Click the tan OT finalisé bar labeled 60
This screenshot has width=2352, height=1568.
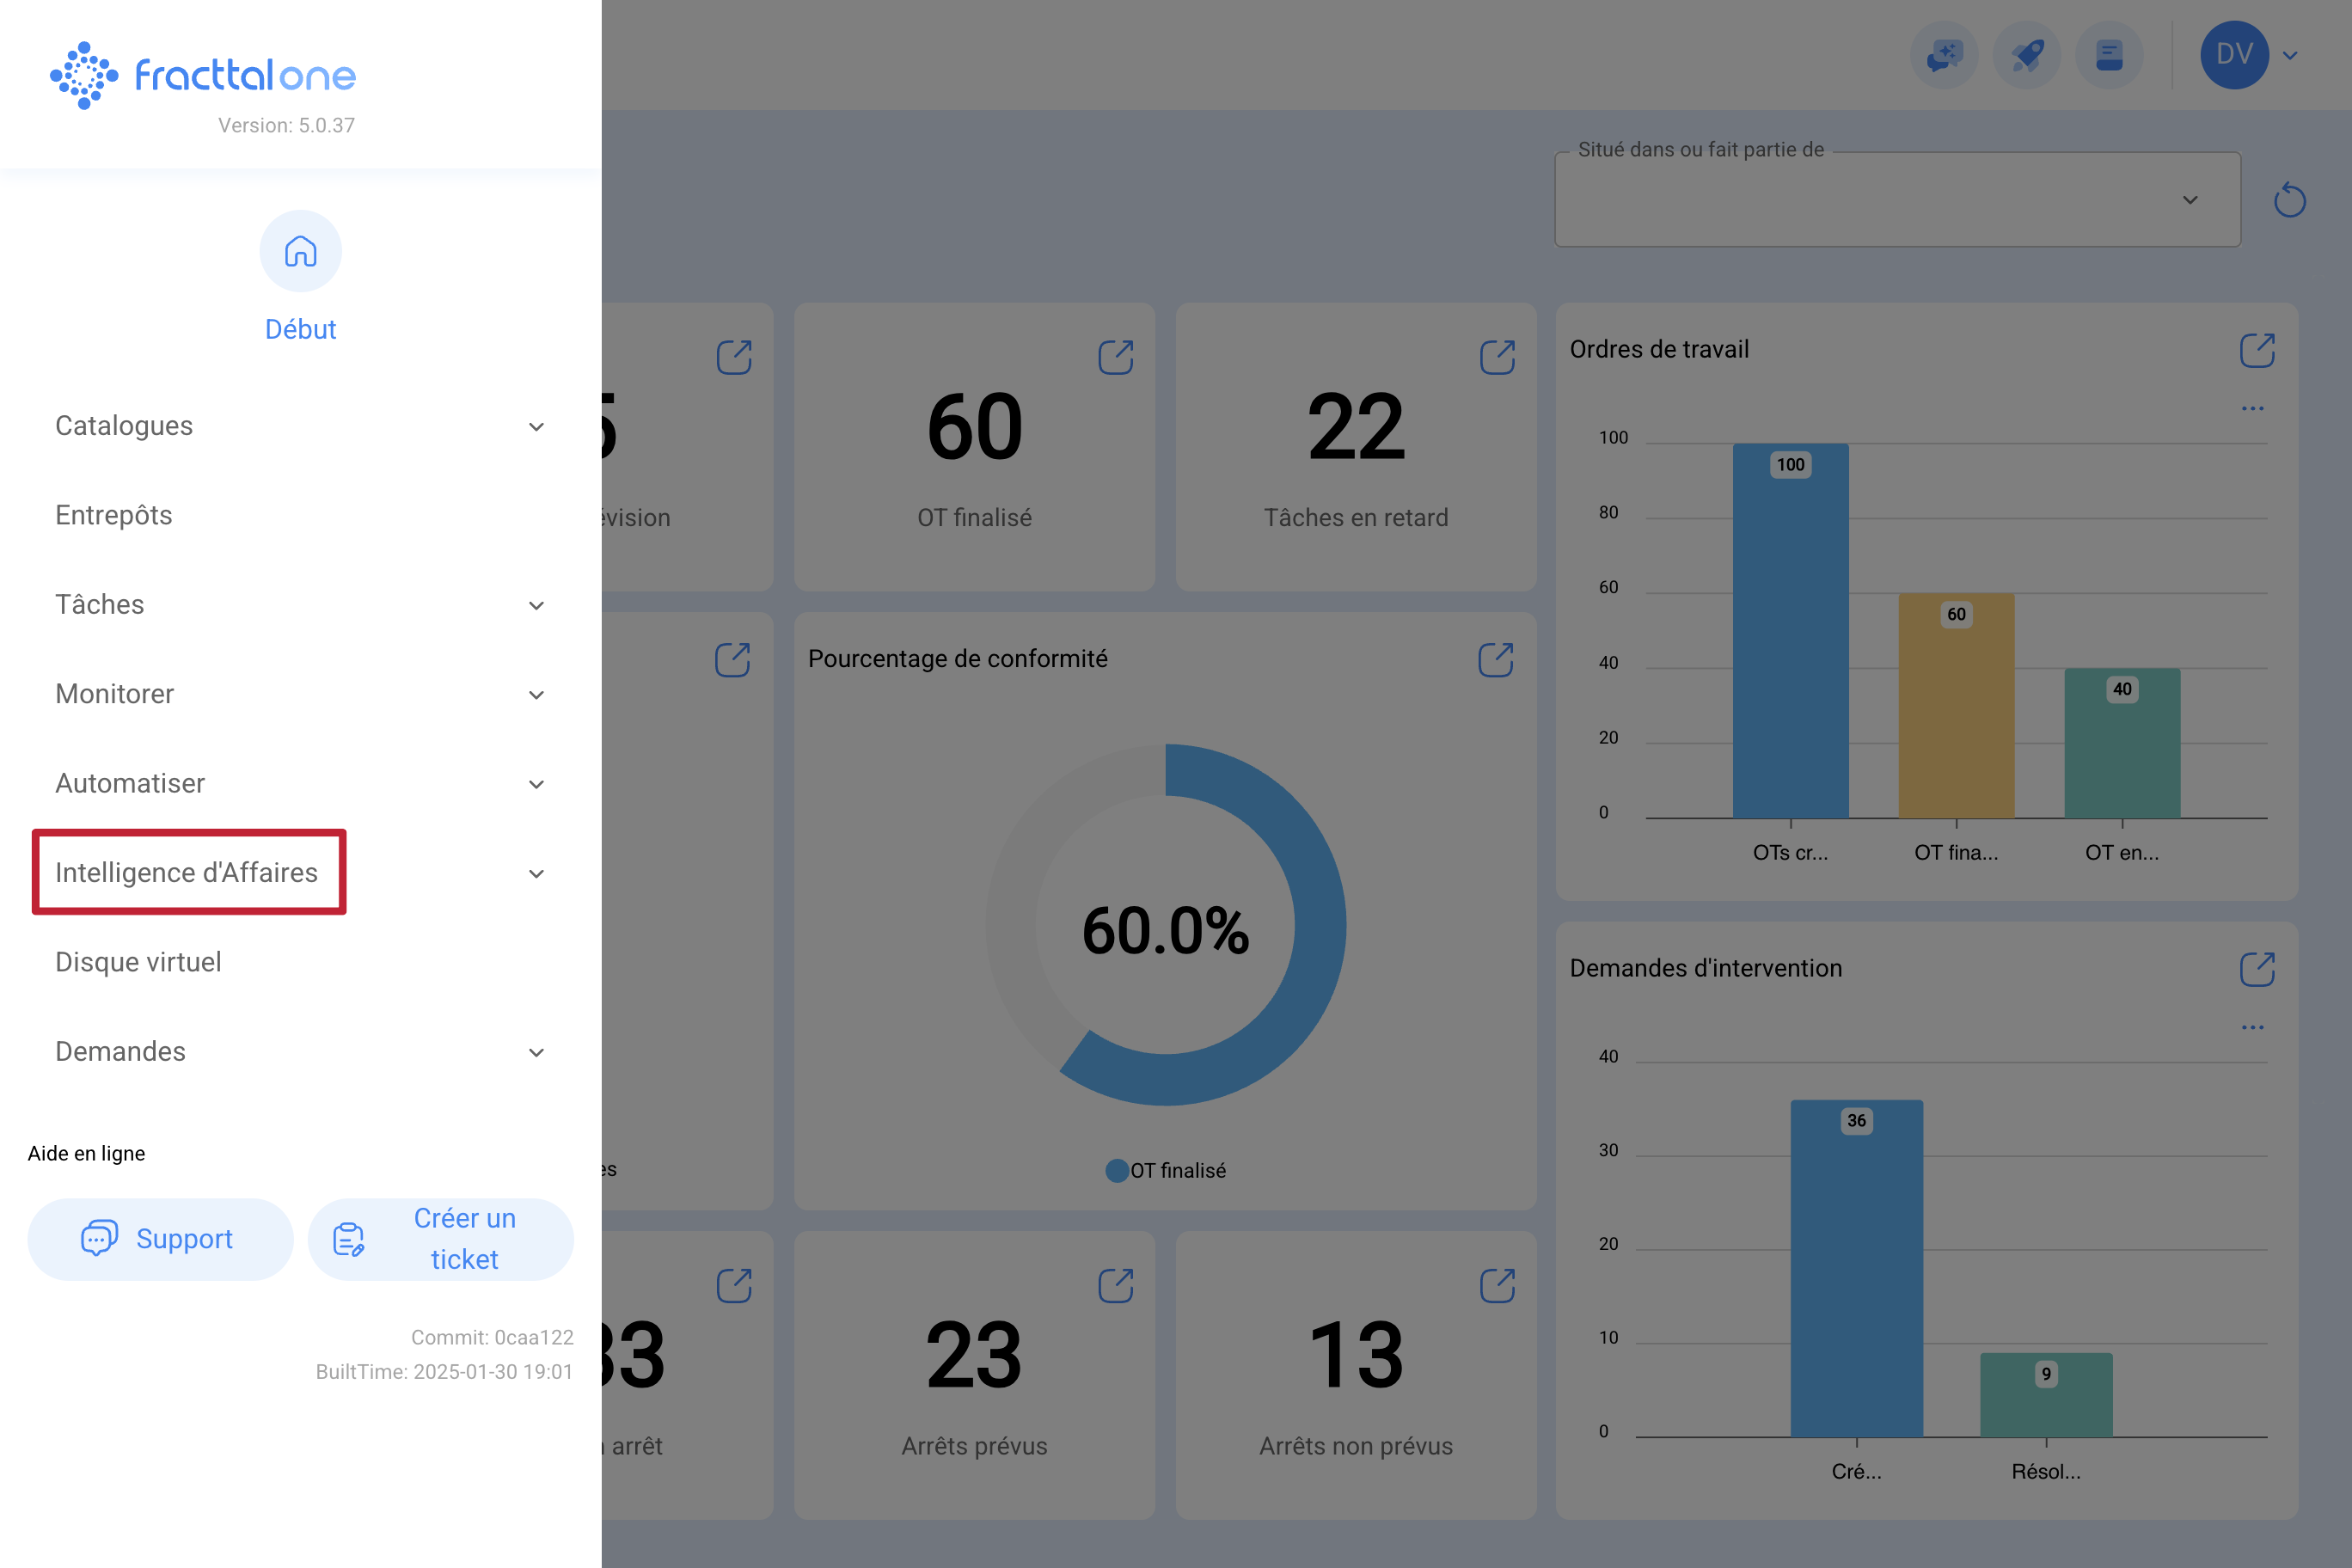[1956, 706]
